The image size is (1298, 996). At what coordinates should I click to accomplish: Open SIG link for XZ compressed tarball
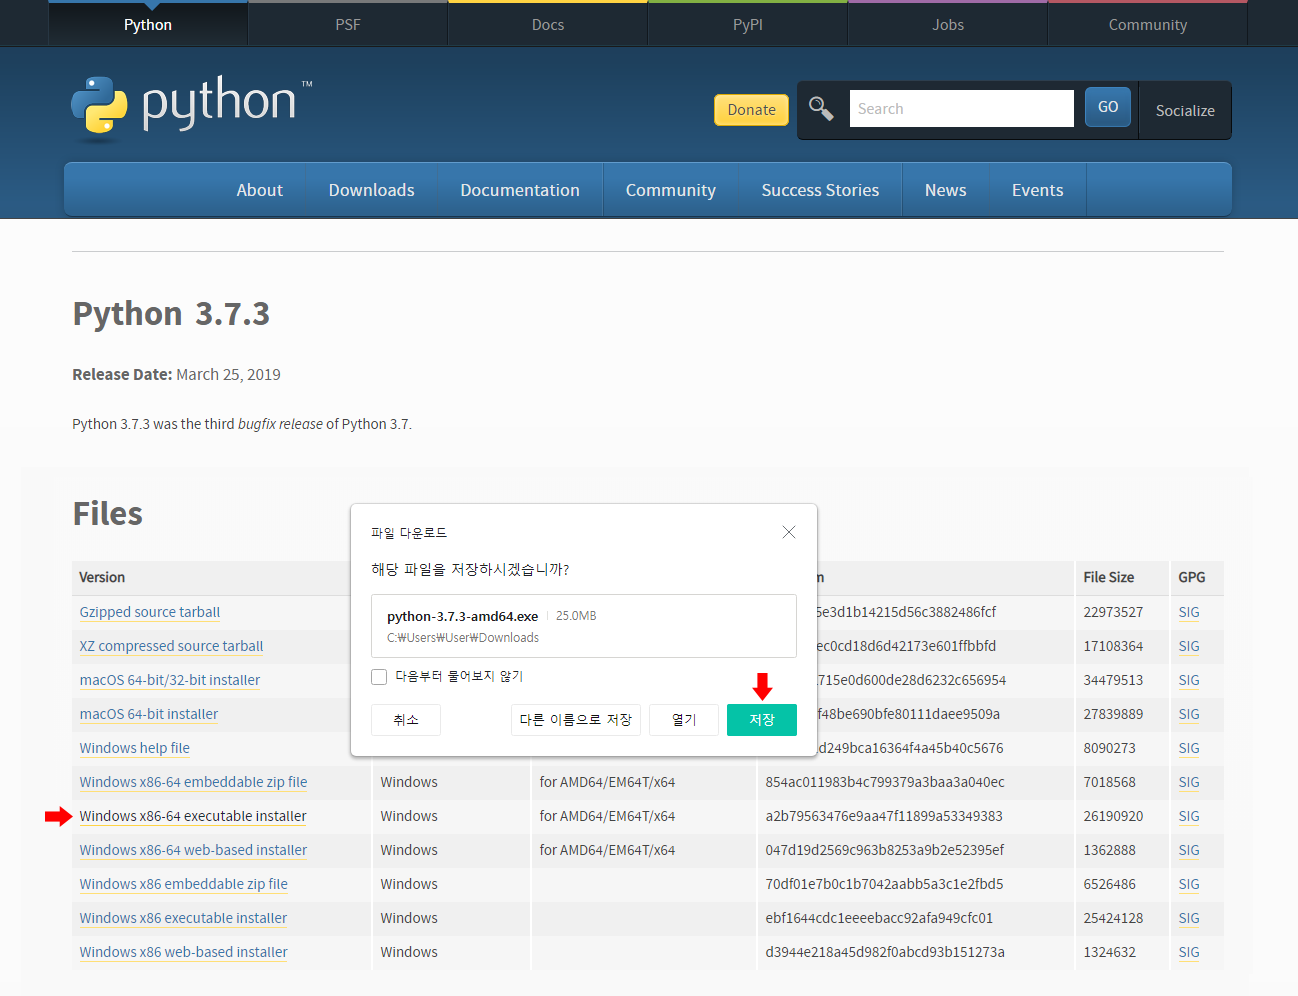[1188, 646]
